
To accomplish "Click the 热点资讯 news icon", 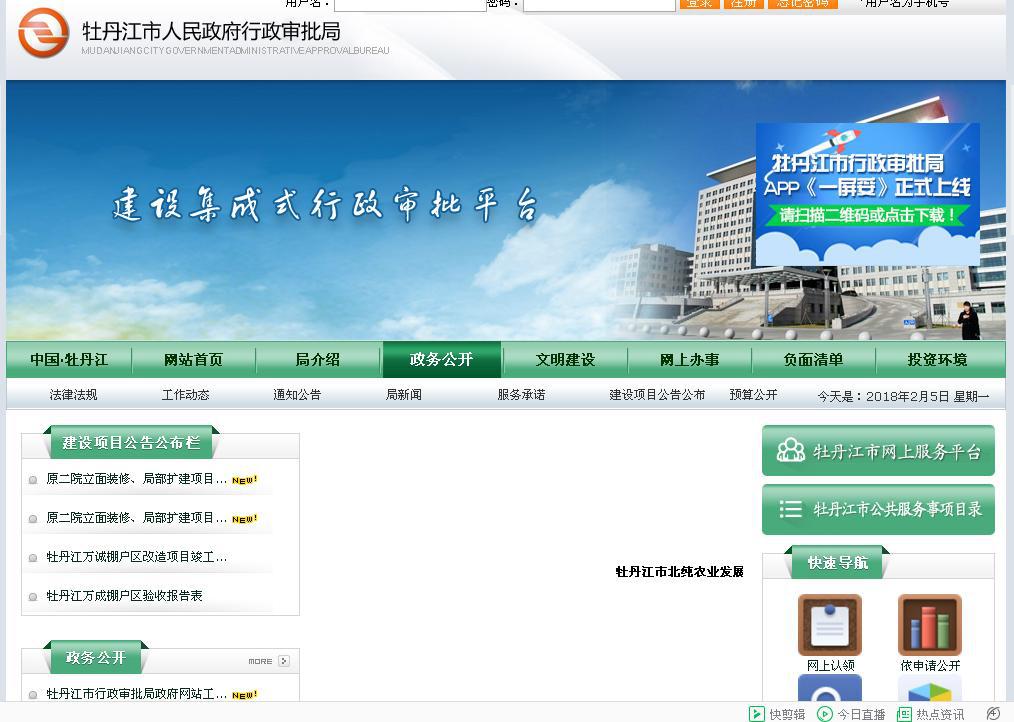I will [x=904, y=714].
